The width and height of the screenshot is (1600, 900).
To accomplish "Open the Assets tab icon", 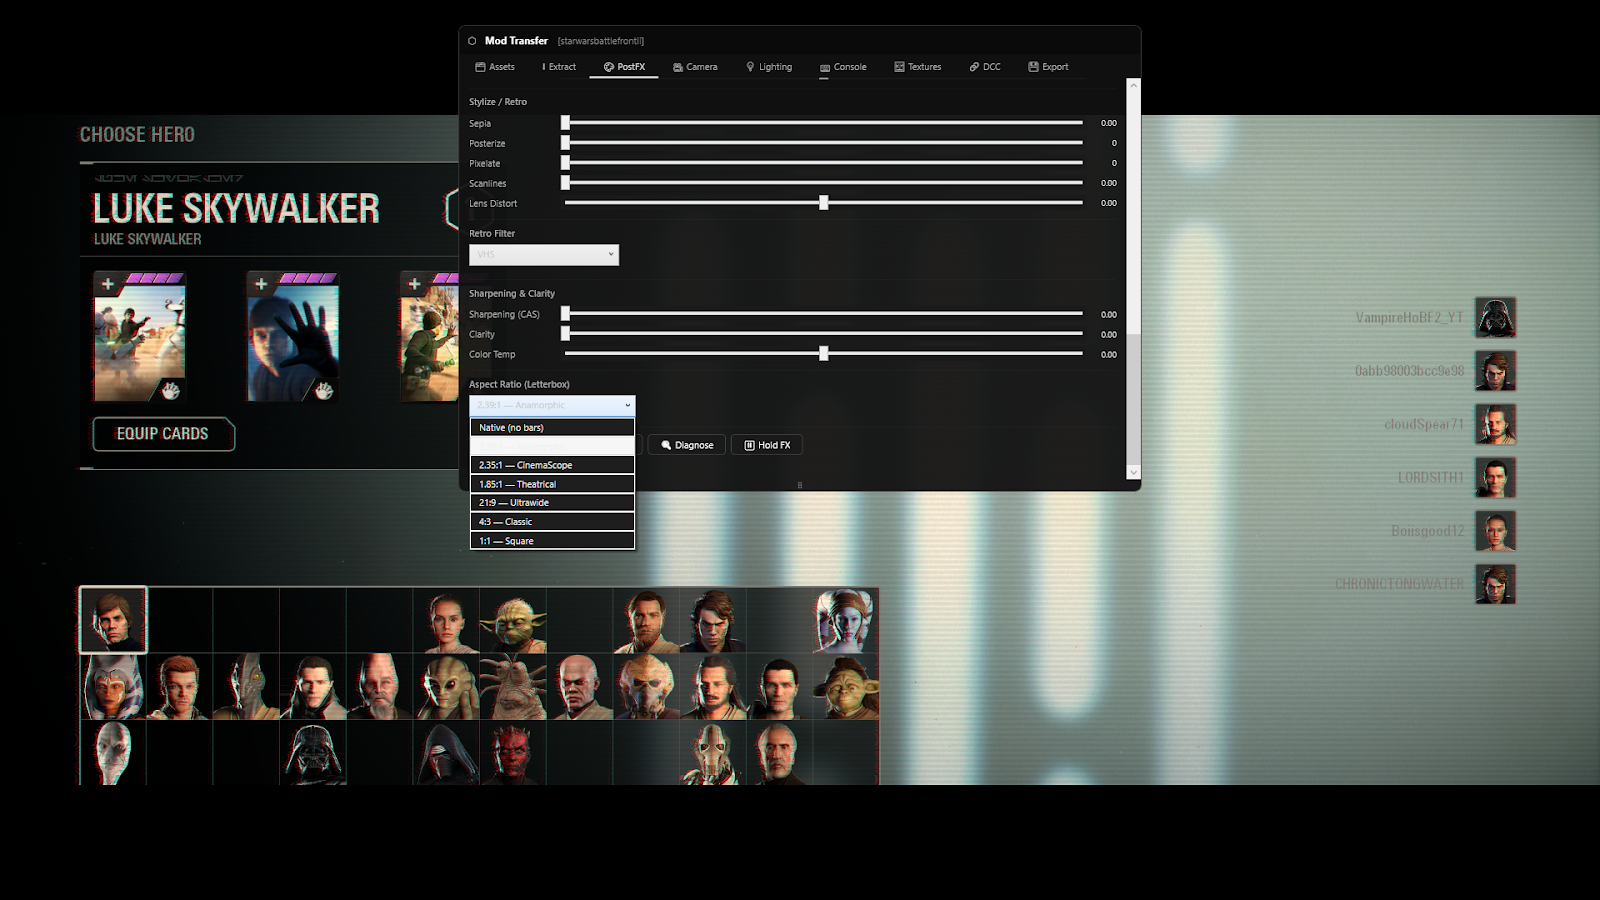I will tap(480, 67).
